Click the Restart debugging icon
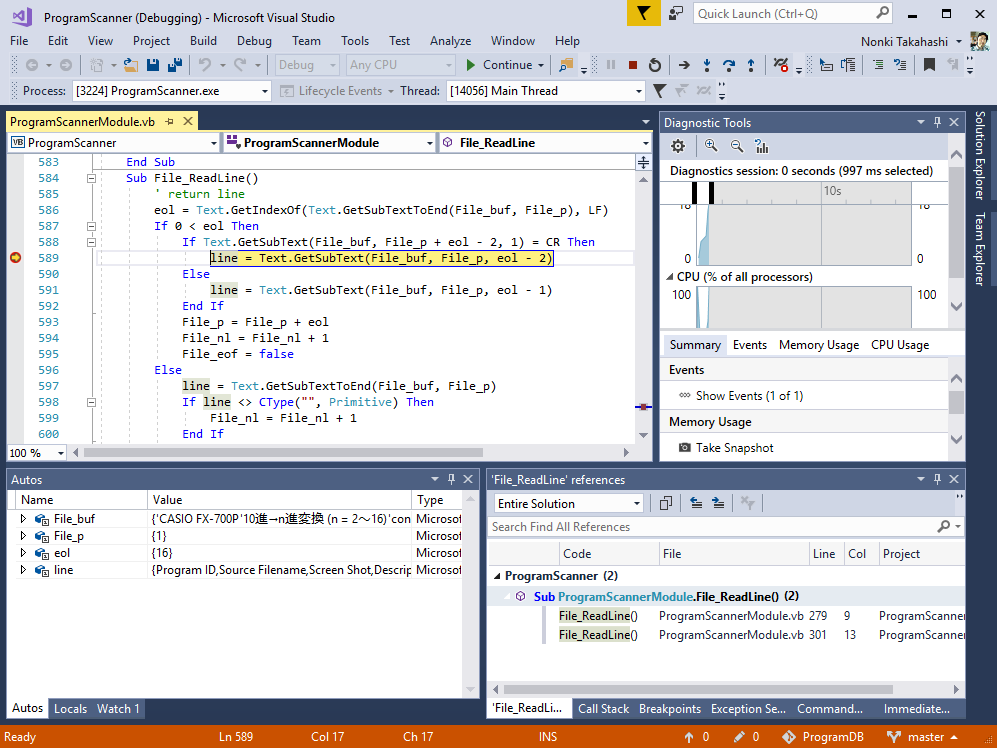Image resolution: width=997 pixels, height=748 pixels. (x=654, y=65)
